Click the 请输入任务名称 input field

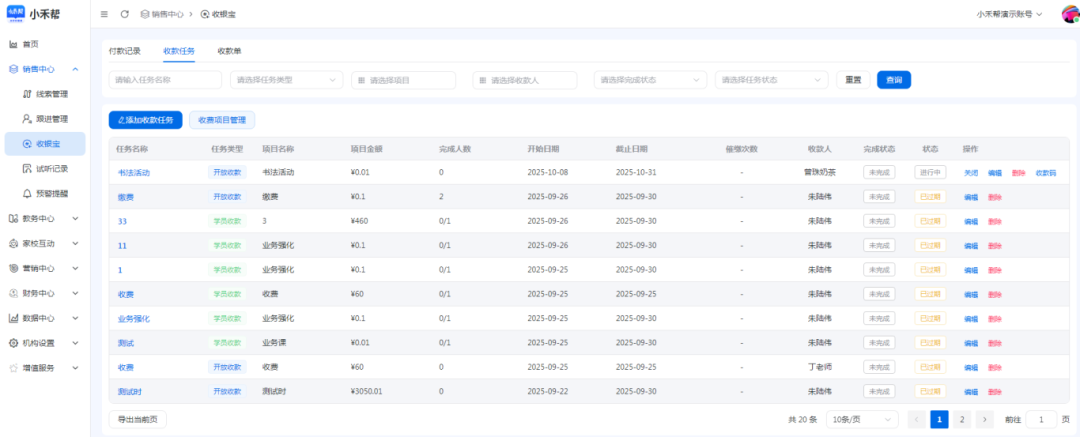(165, 80)
